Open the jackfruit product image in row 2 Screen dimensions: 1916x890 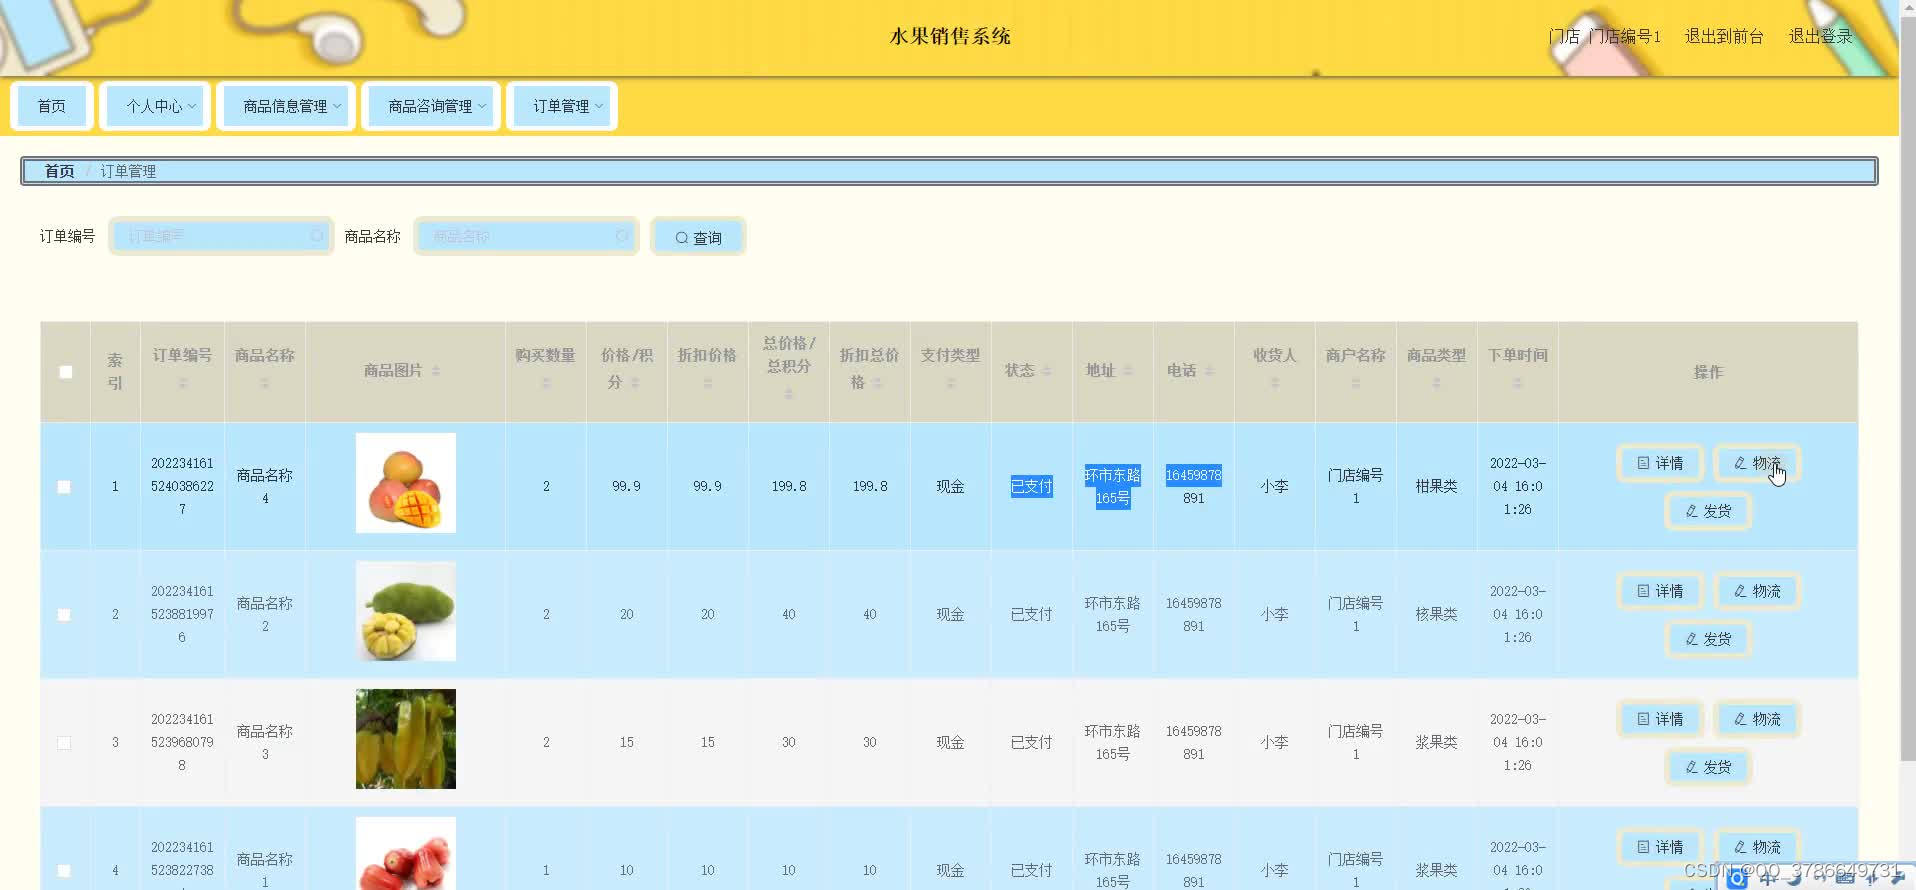click(406, 611)
